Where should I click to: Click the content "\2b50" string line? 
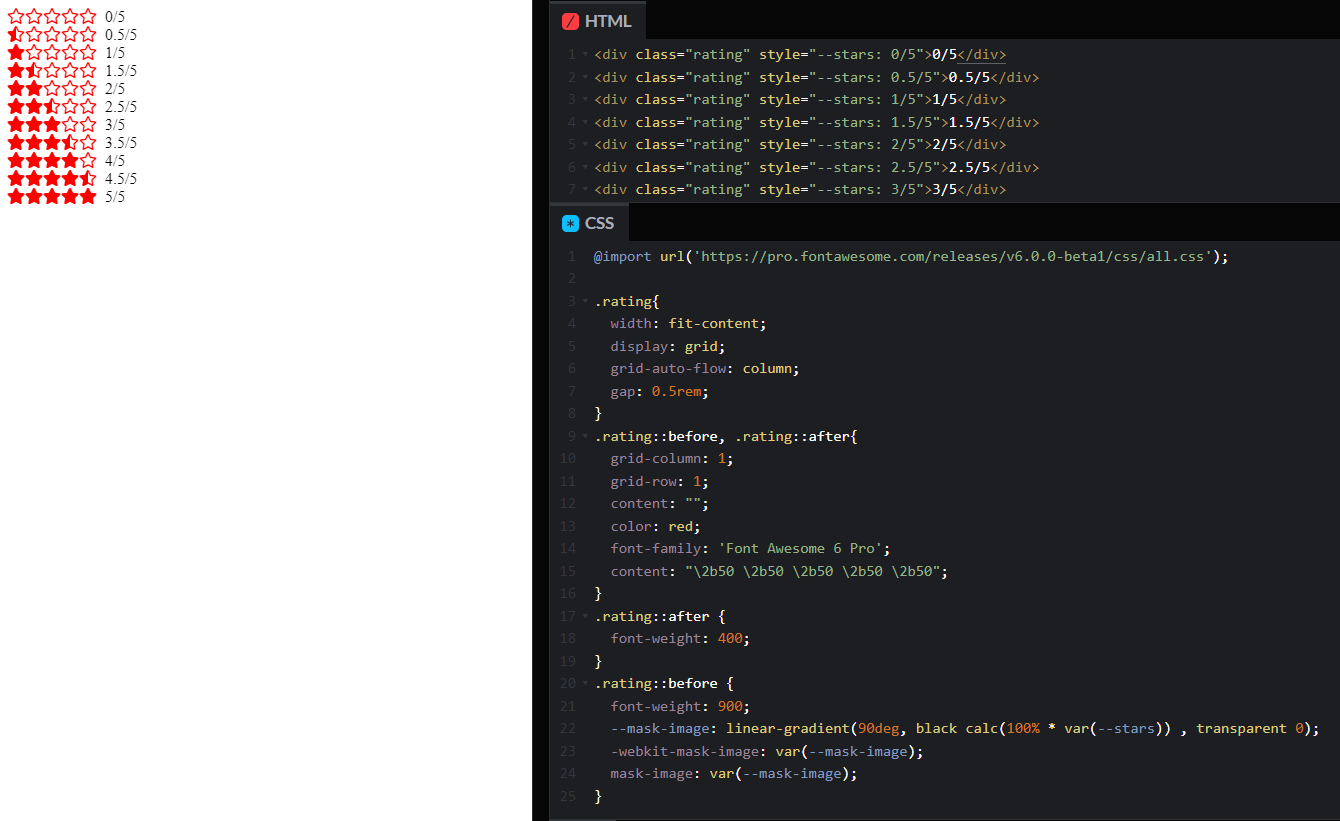779,571
